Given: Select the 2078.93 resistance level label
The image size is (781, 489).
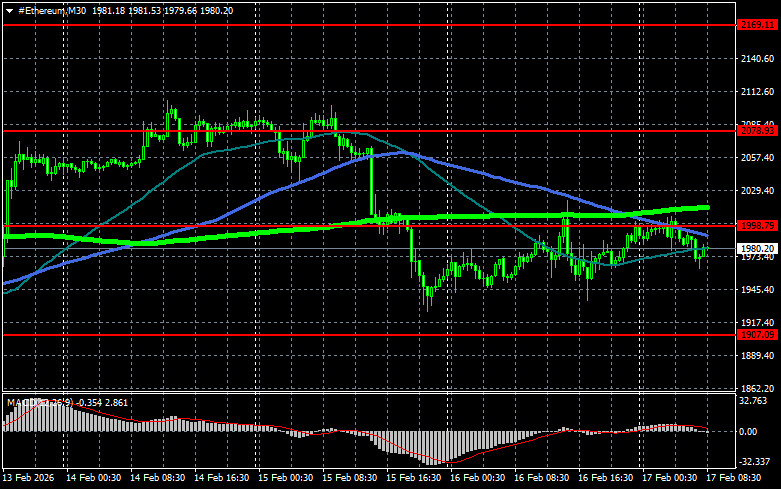Looking at the screenshot, I should pos(757,130).
